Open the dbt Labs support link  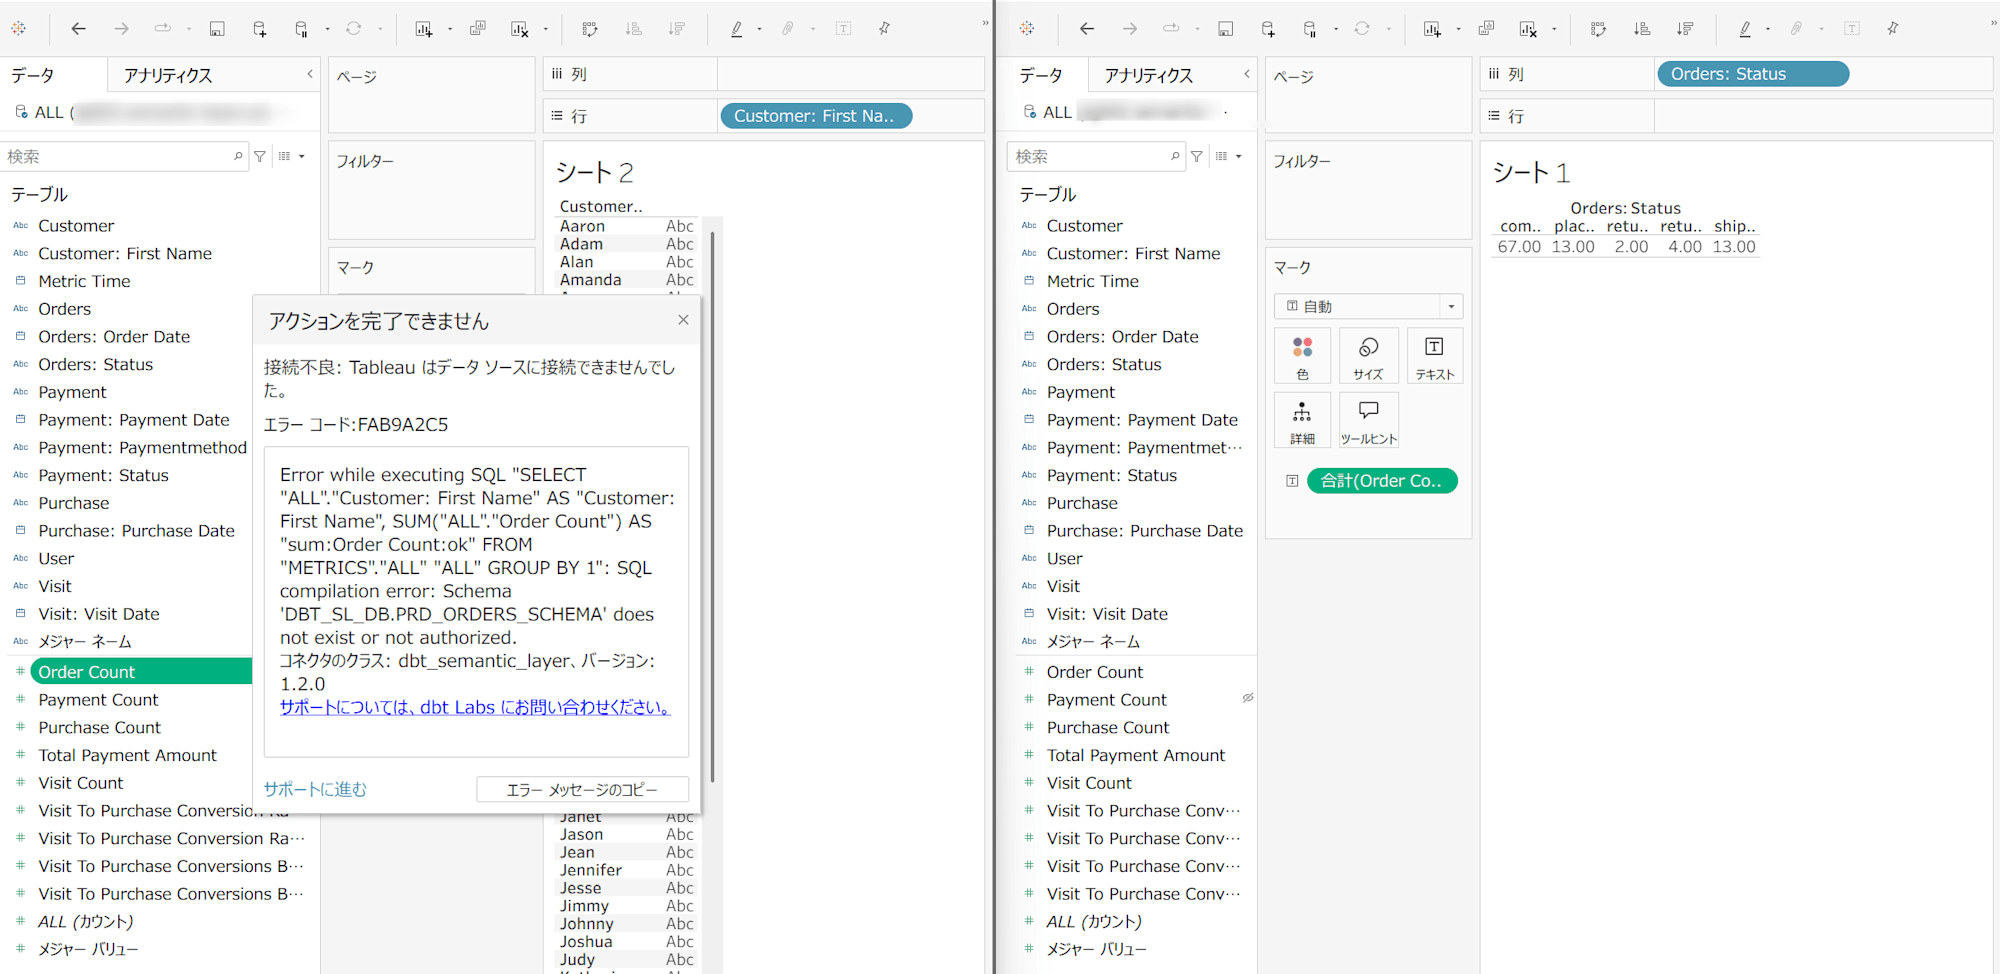coord(475,707)
